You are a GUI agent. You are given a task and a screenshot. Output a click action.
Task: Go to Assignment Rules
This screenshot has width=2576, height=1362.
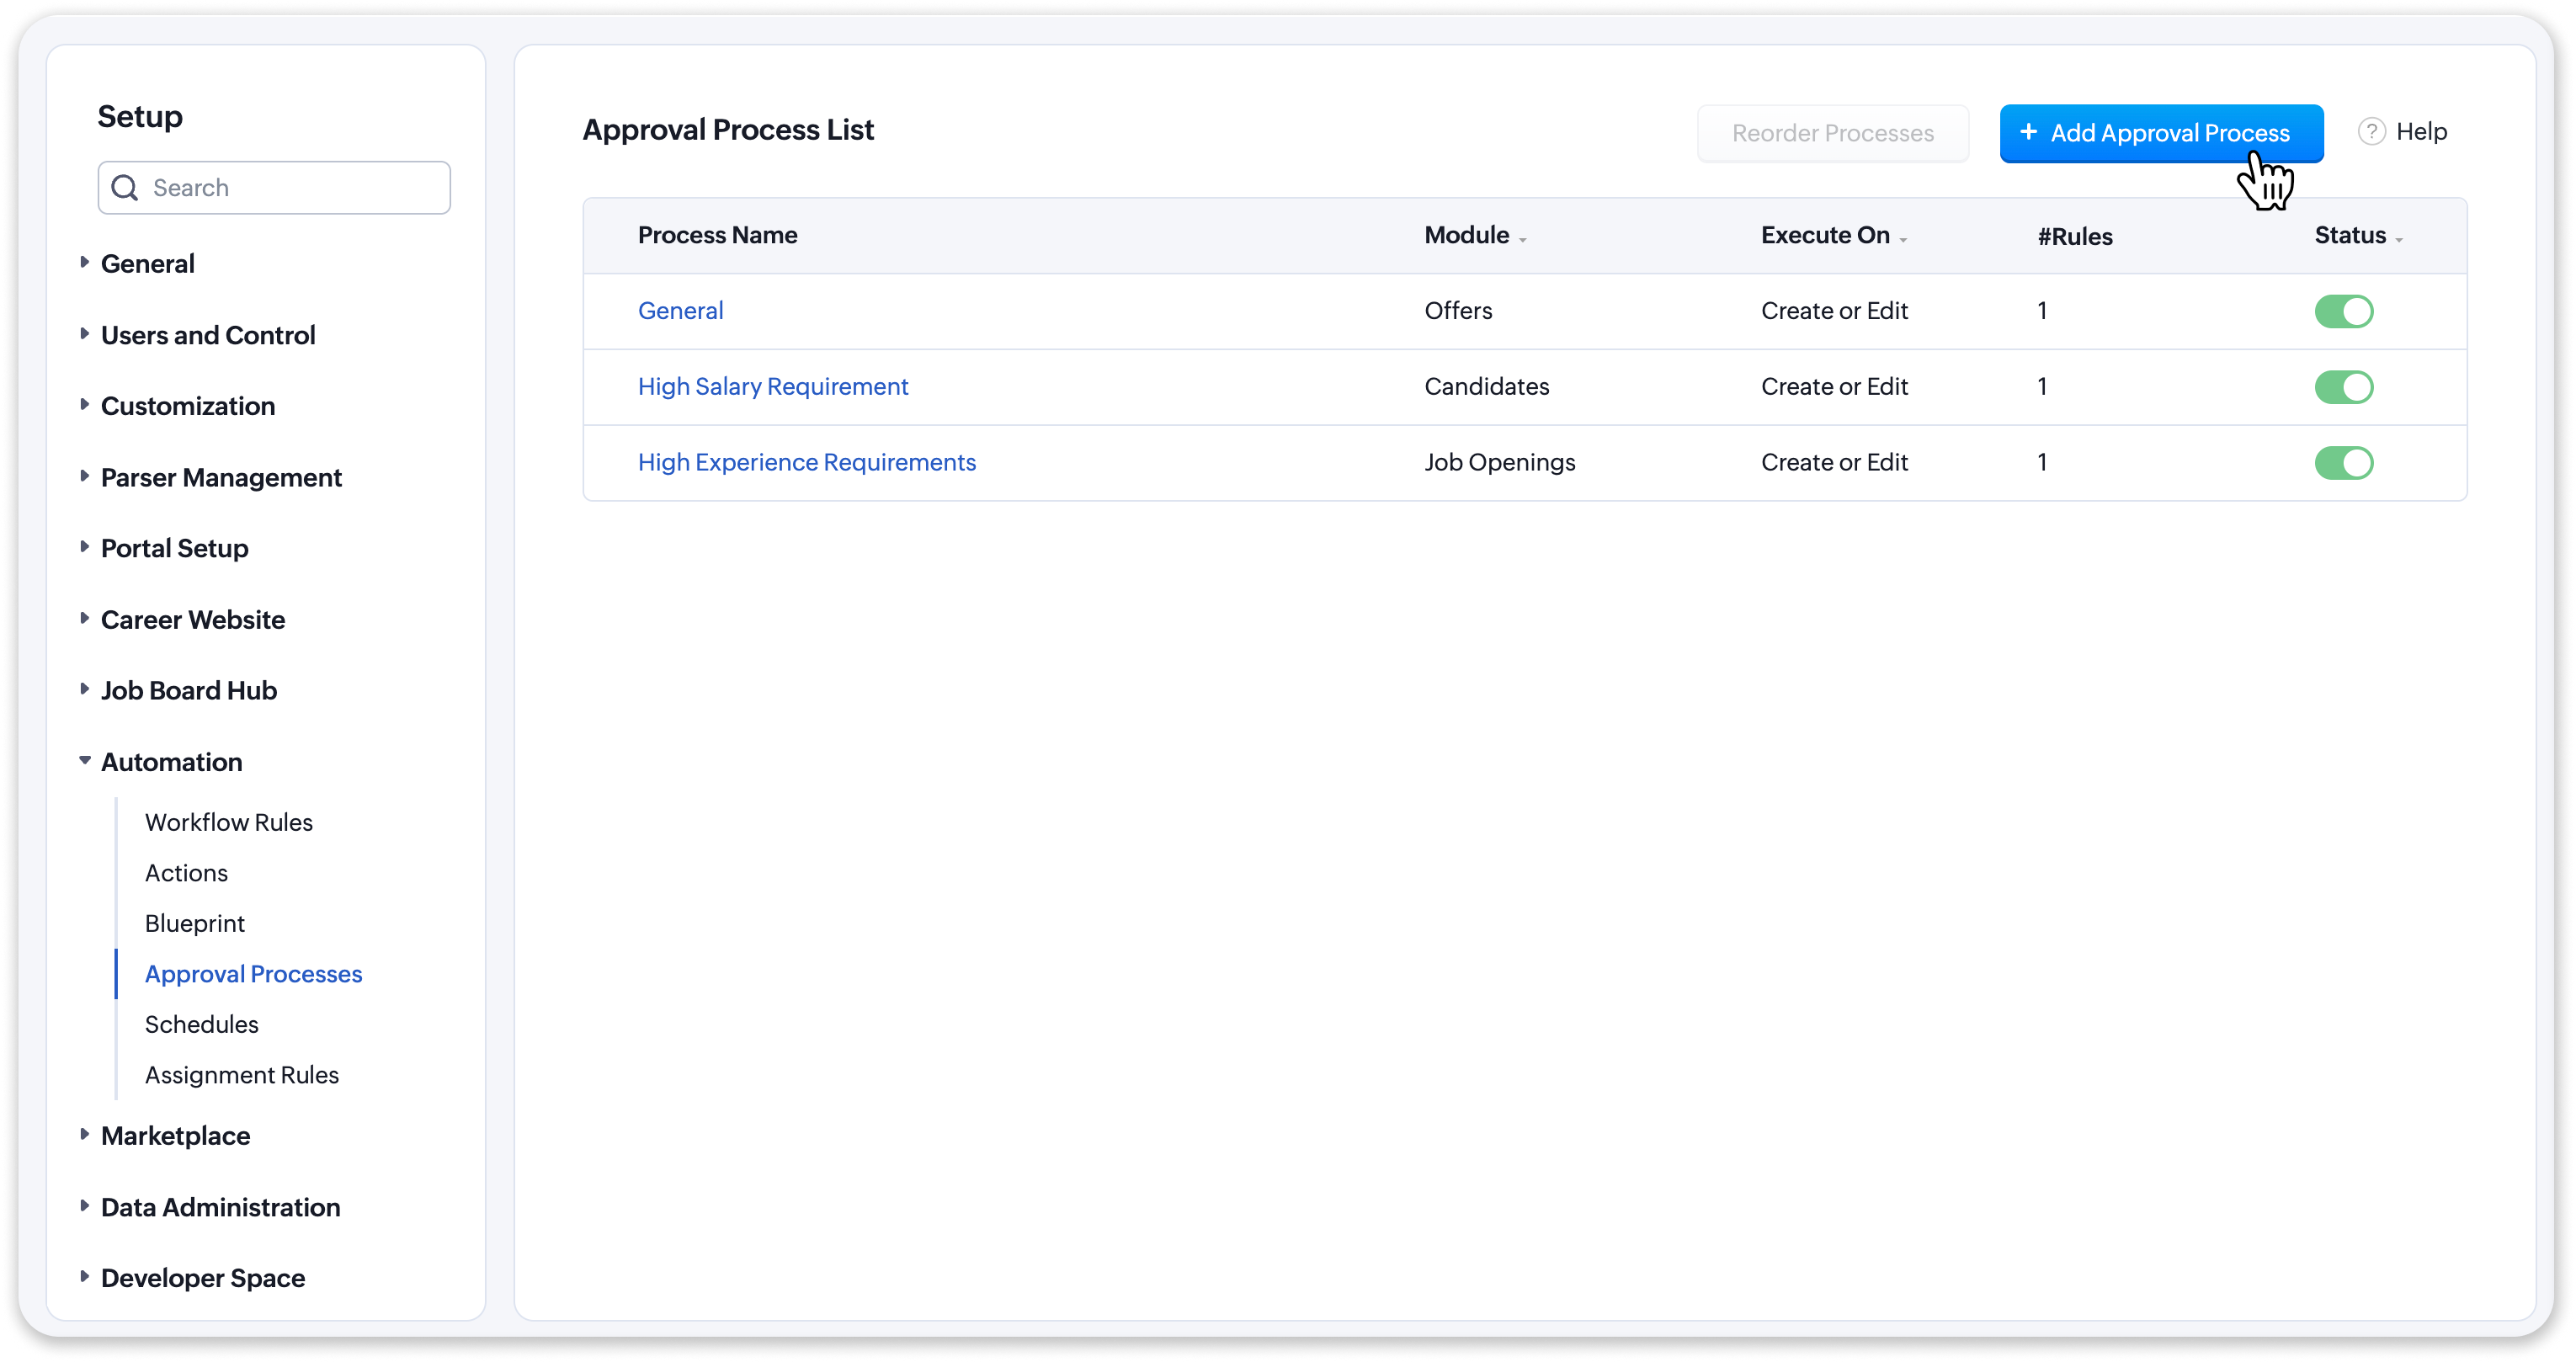[242, 1075]
